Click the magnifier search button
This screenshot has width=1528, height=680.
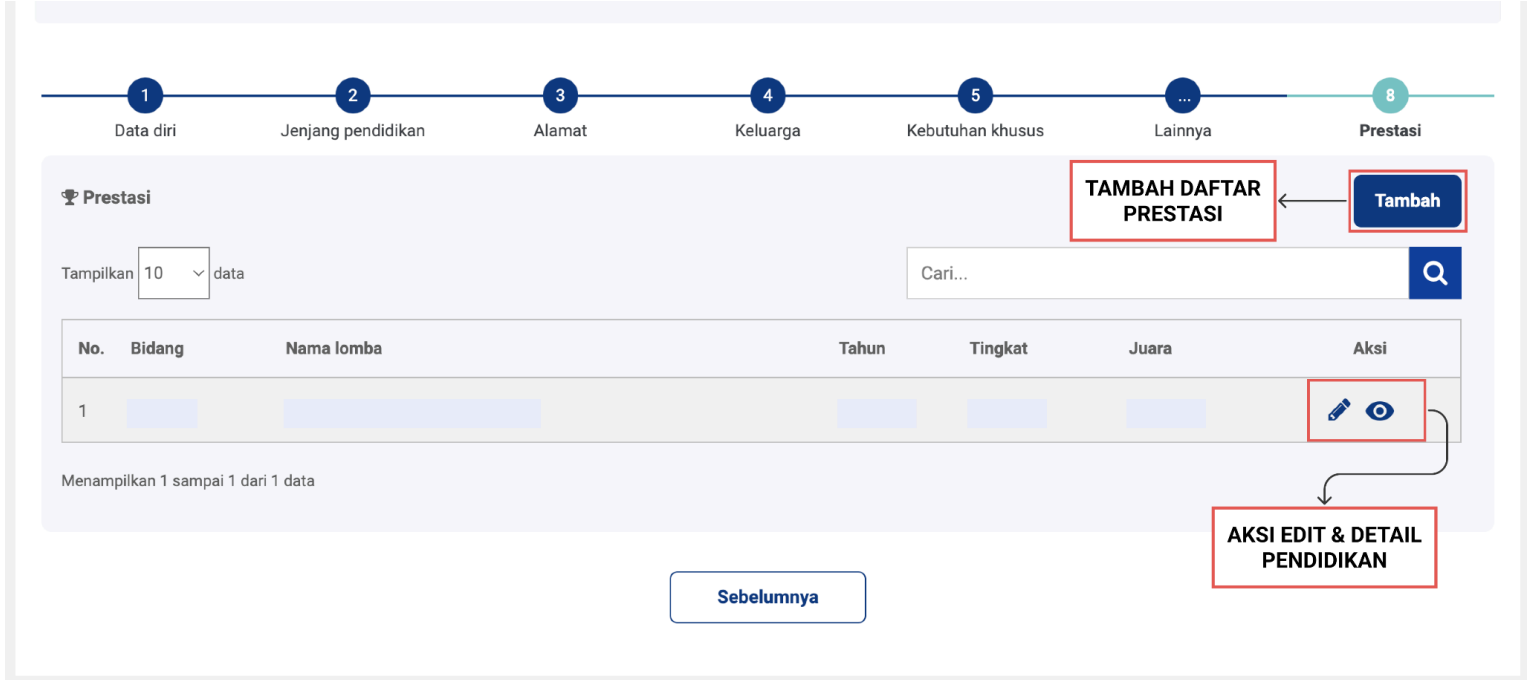click(x=1435, y=273)
